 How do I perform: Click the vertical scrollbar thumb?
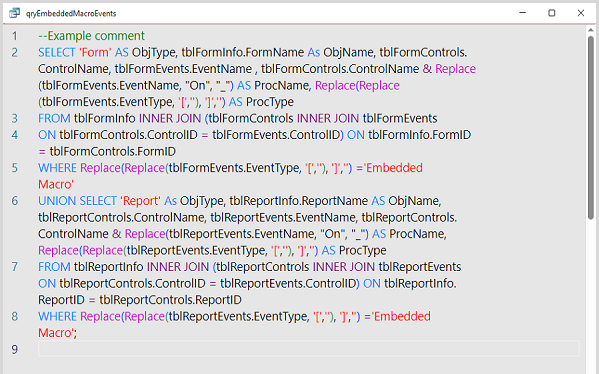591,128
